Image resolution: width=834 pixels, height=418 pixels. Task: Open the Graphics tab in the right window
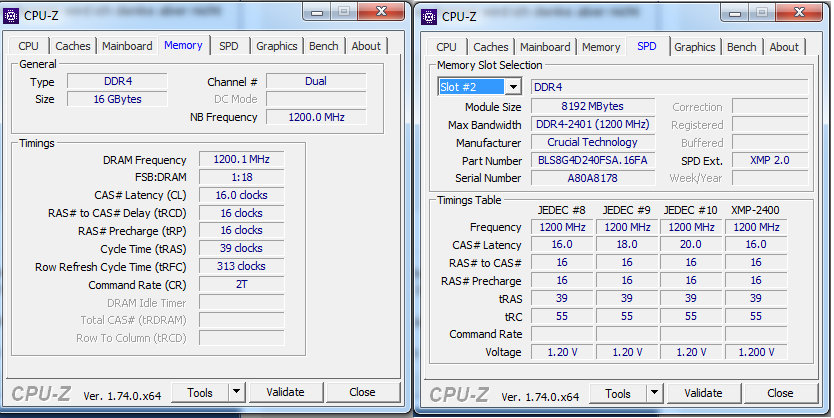[695, 47]
